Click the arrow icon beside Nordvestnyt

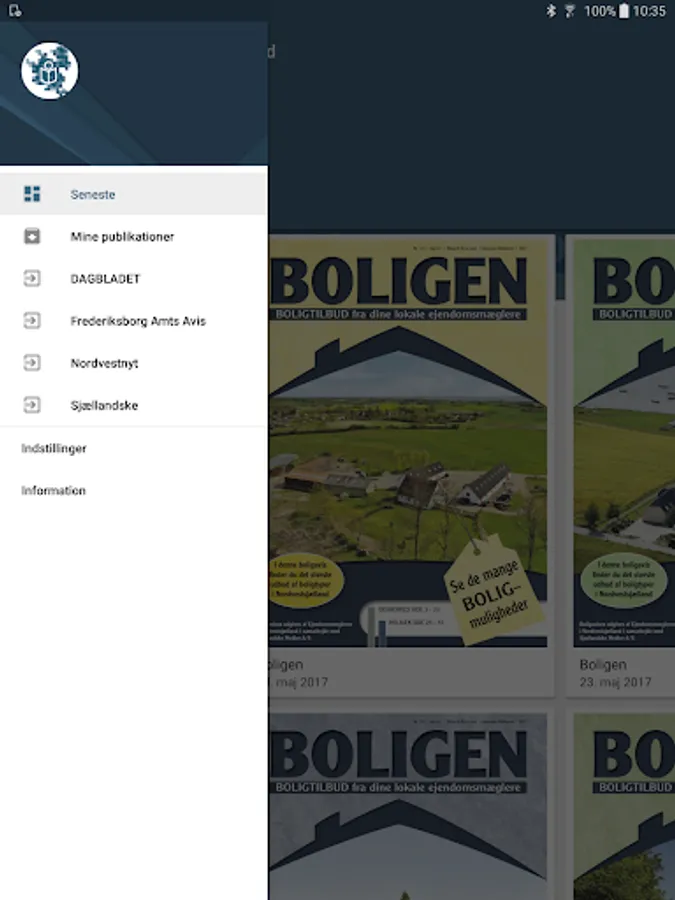tap(32, 363)
